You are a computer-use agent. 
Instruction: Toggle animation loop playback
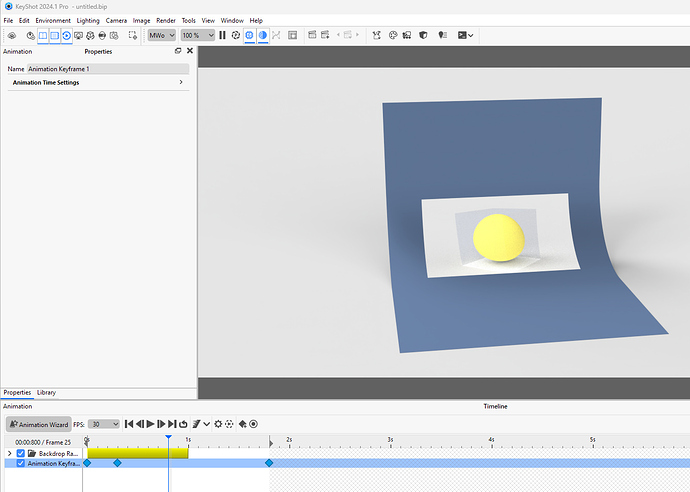183,424
